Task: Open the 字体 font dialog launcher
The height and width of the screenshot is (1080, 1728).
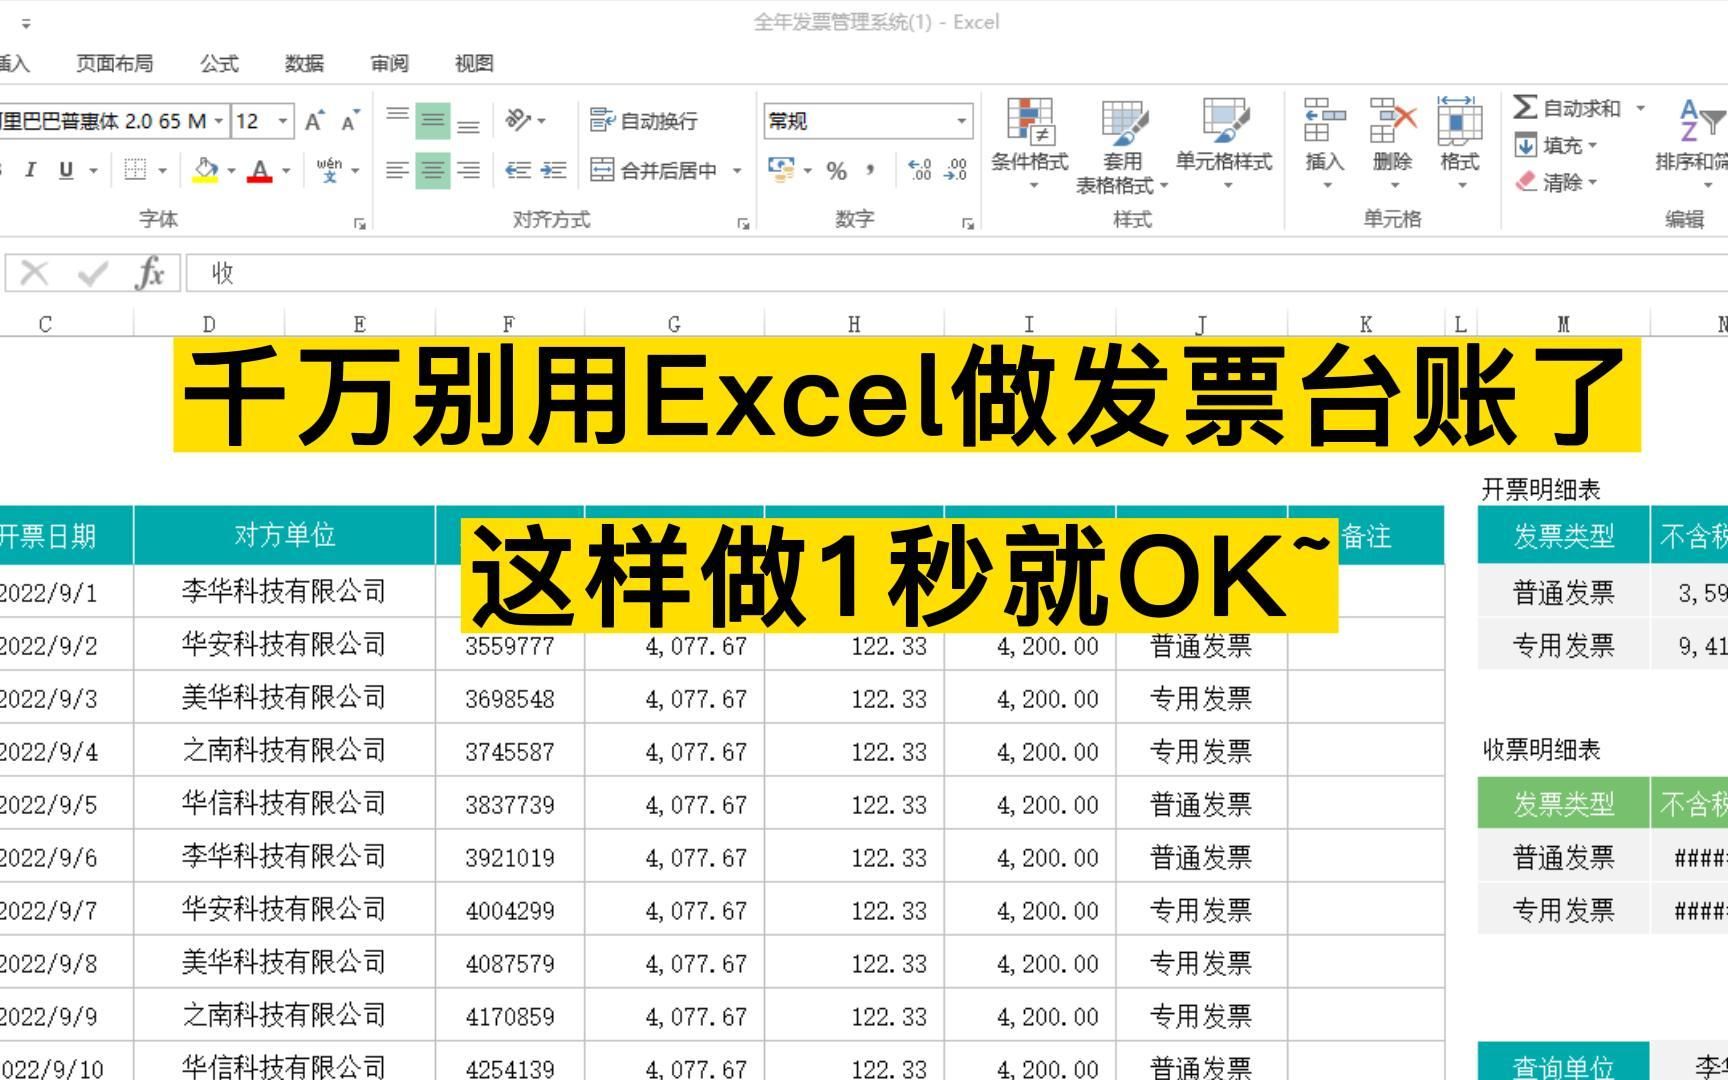Action: point(360,224)
